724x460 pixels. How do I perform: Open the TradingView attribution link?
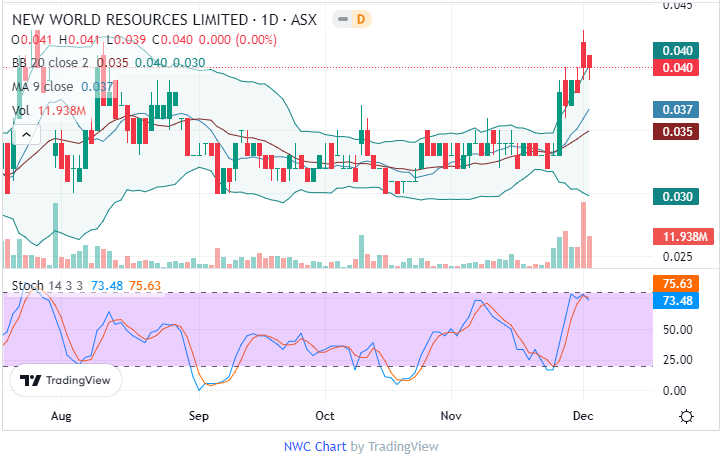(402, 446)
